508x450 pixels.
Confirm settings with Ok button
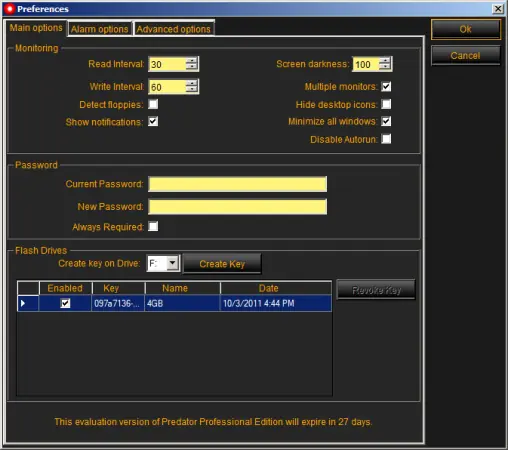click(x=465, y=29)
